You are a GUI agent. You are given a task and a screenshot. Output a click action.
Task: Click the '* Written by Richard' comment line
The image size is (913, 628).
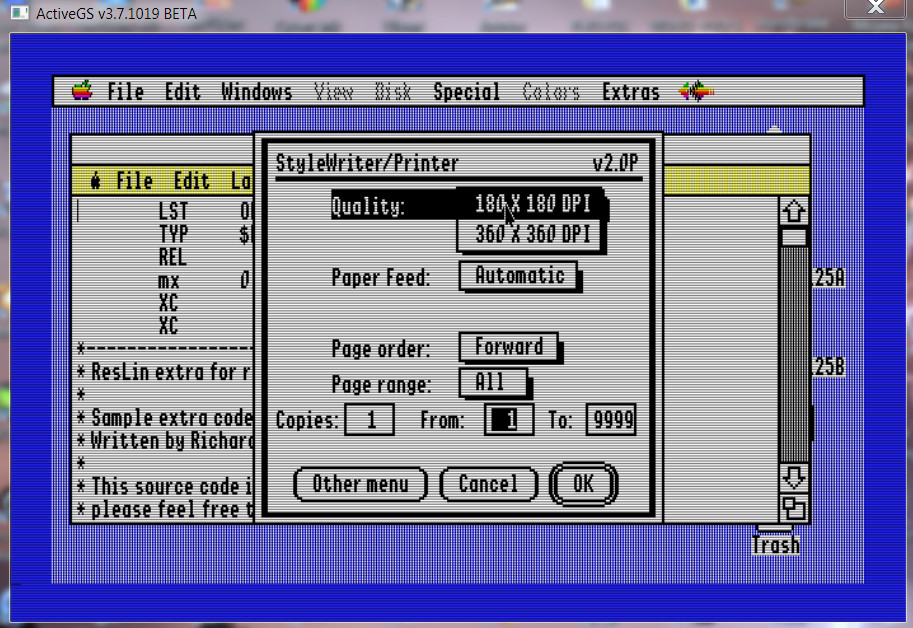pos(165,441)
